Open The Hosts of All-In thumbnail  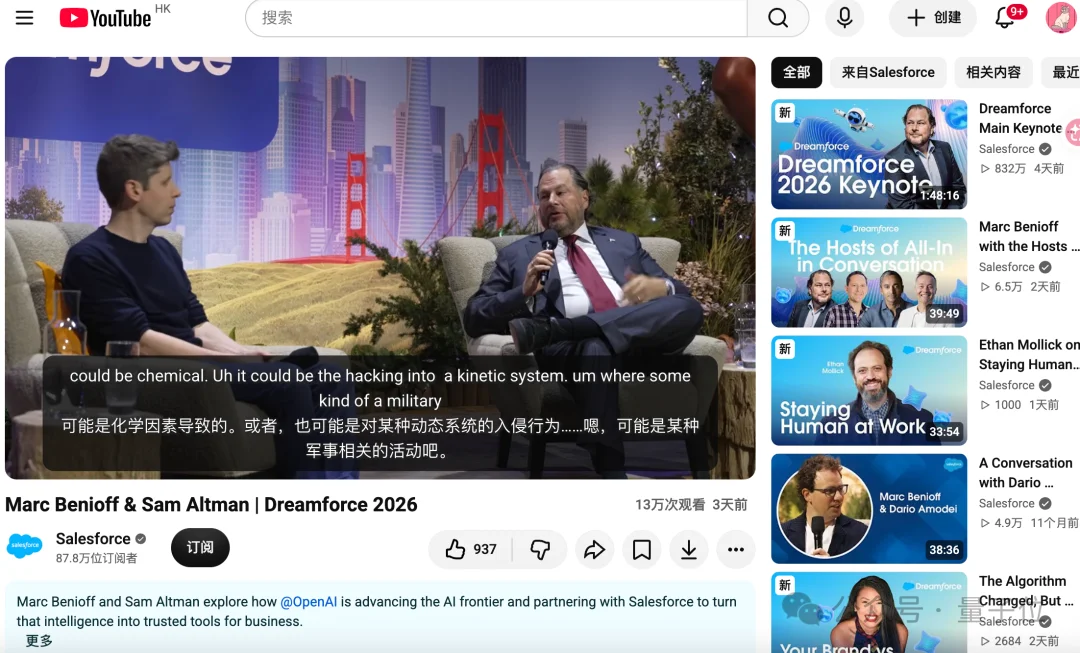(869, 272)
